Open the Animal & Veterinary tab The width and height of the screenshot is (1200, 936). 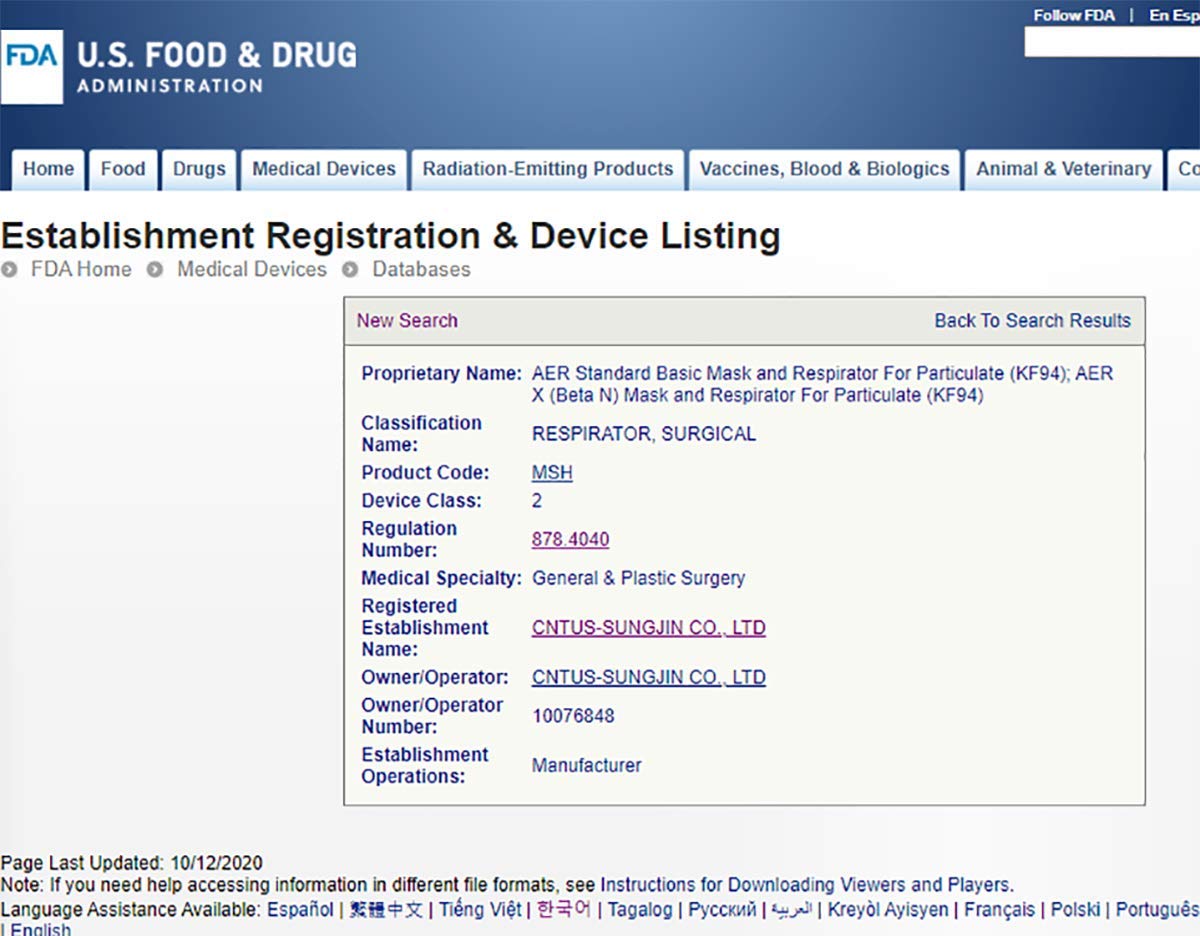(x=1063, y=169)
